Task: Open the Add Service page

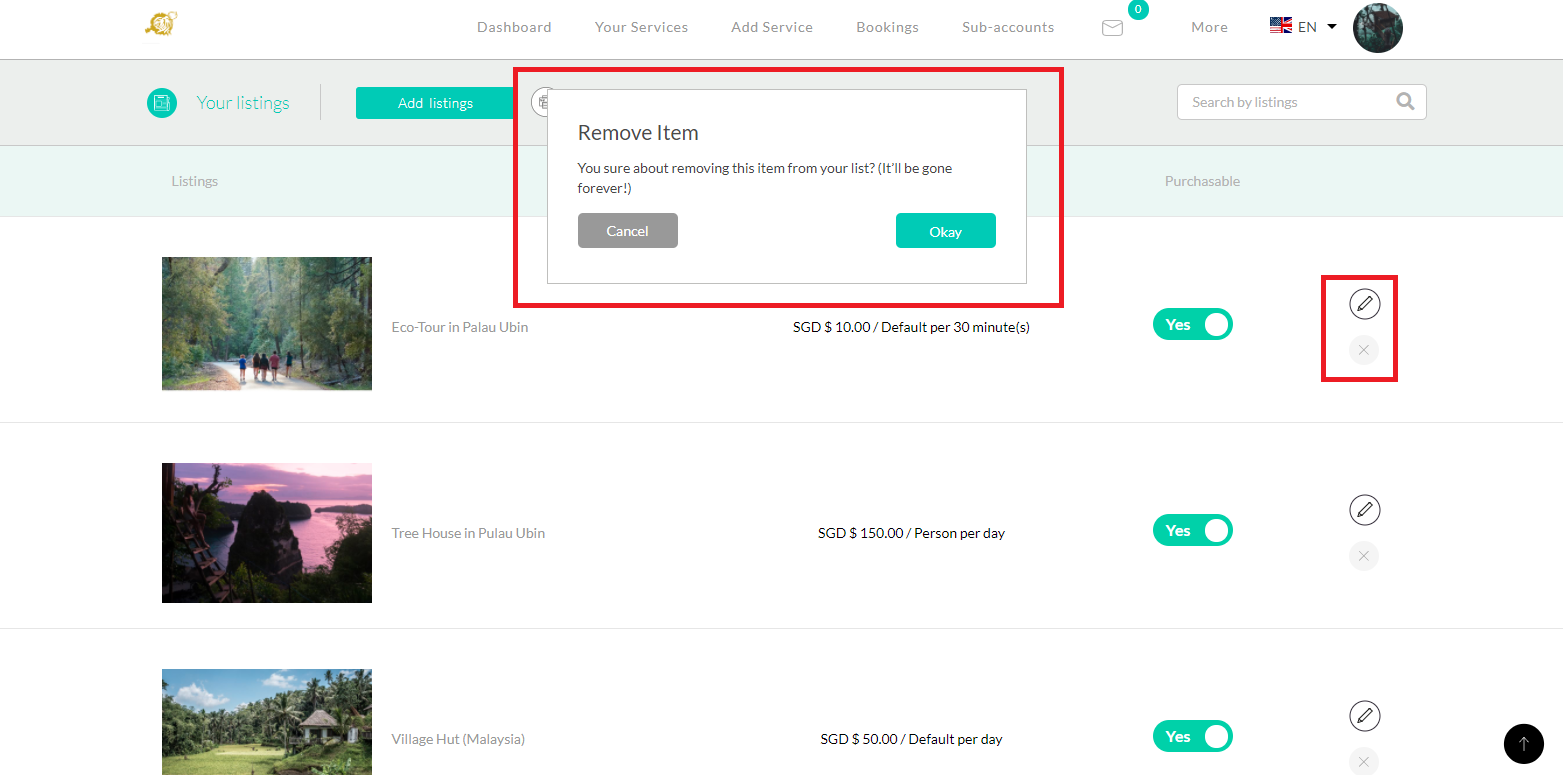Action: tap(772, 27)
